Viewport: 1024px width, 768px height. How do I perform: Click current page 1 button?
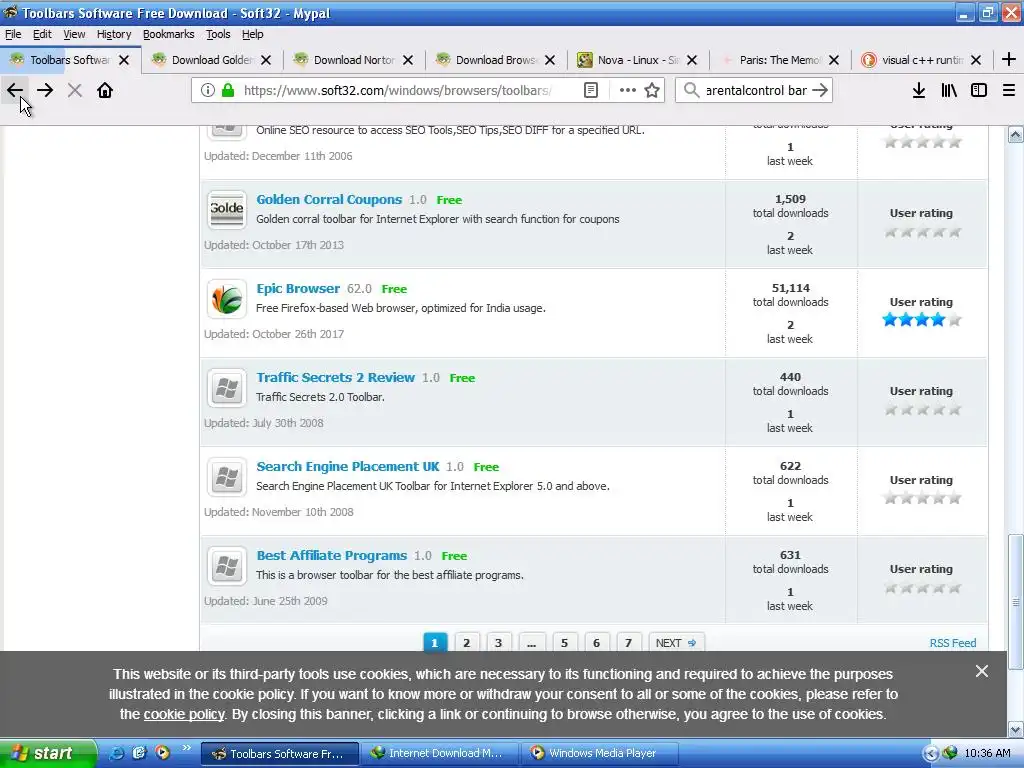(435, 643)
